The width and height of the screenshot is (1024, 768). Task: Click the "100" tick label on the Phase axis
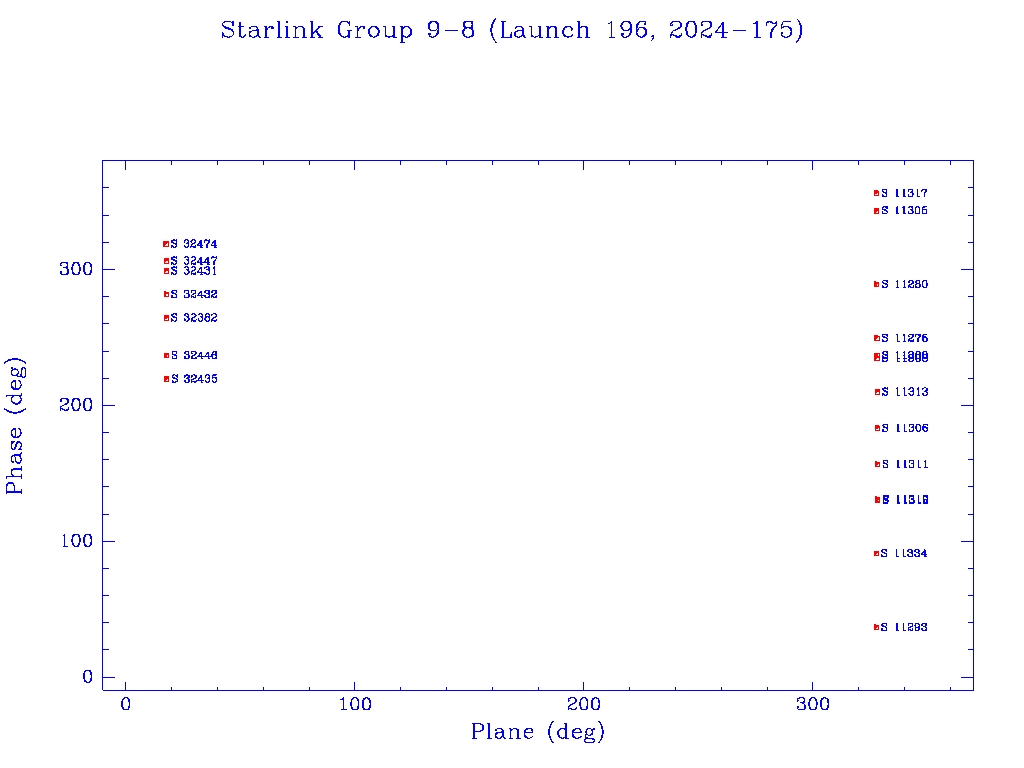click(76, 541)
